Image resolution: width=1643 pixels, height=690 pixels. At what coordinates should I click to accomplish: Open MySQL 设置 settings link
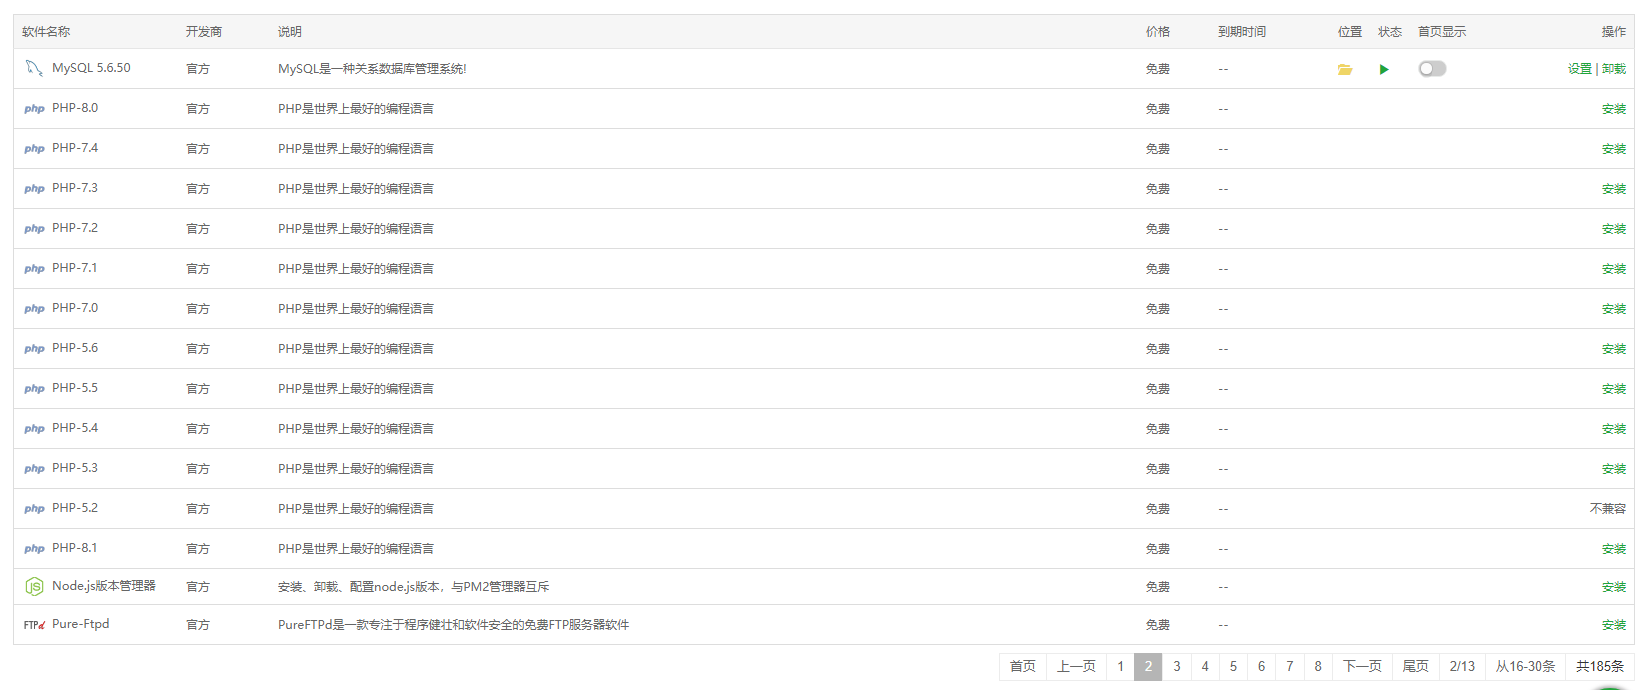pyautogui.click(x=1580, y=69)
